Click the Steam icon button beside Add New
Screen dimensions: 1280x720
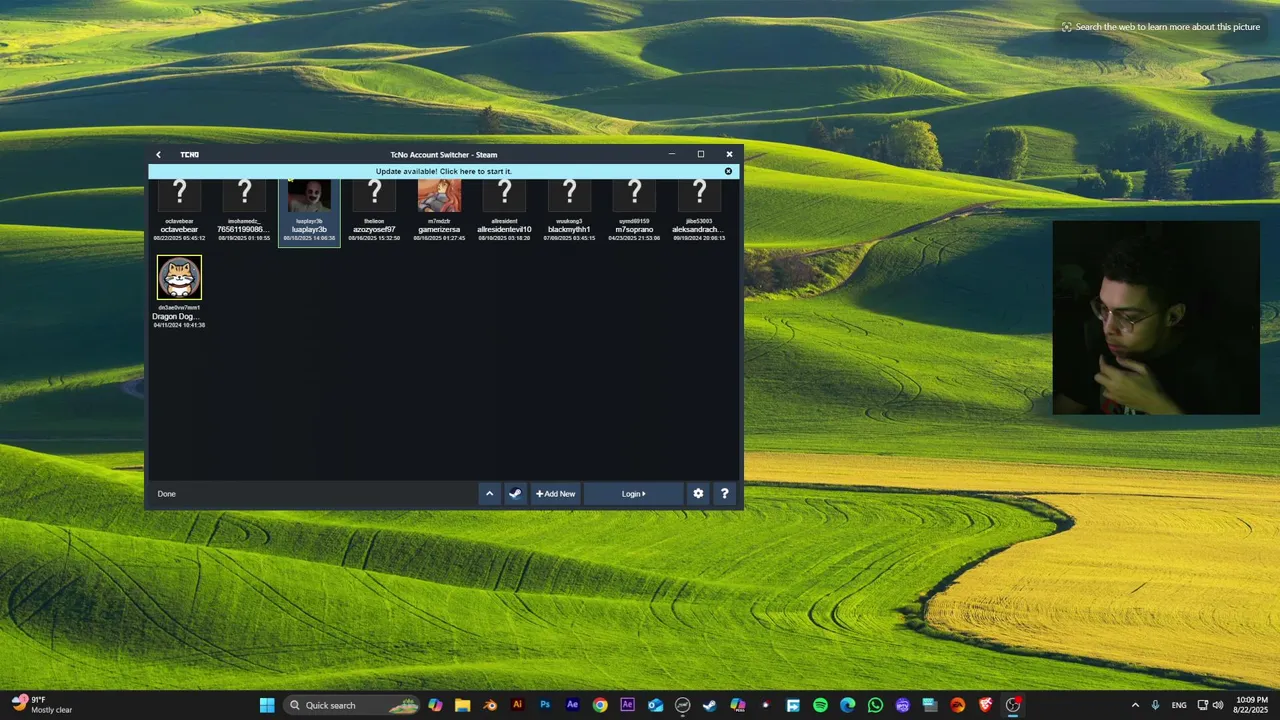(515, 493)
